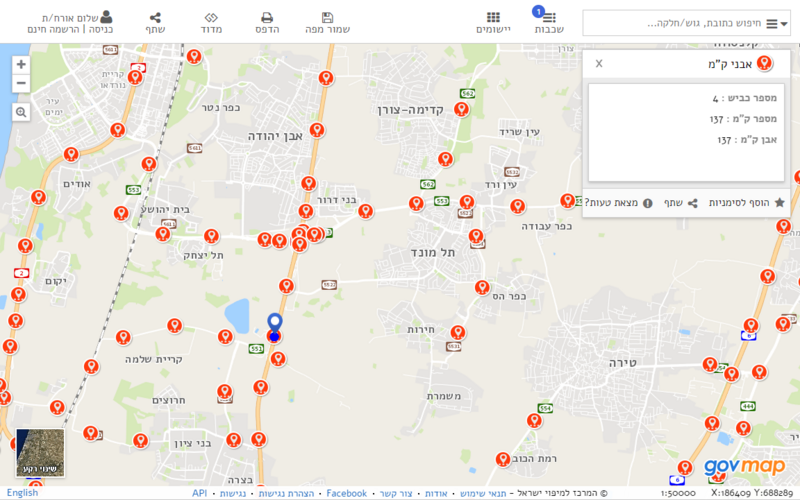
Task: Click the govmap logo
Action: 744,466
